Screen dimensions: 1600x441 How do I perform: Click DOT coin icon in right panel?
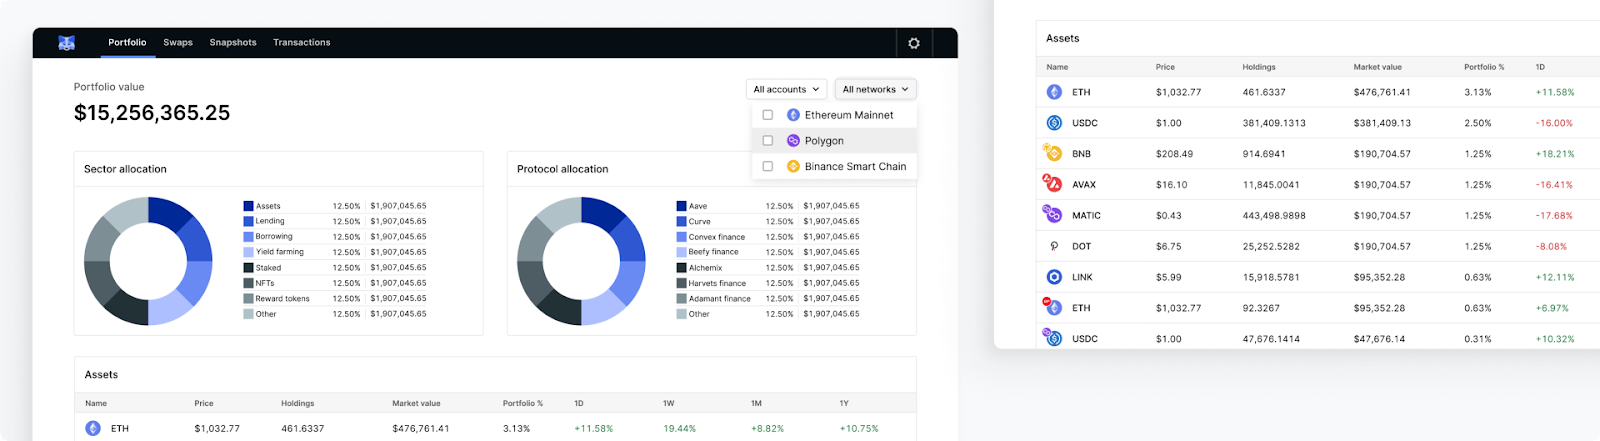pos(1054,246)
